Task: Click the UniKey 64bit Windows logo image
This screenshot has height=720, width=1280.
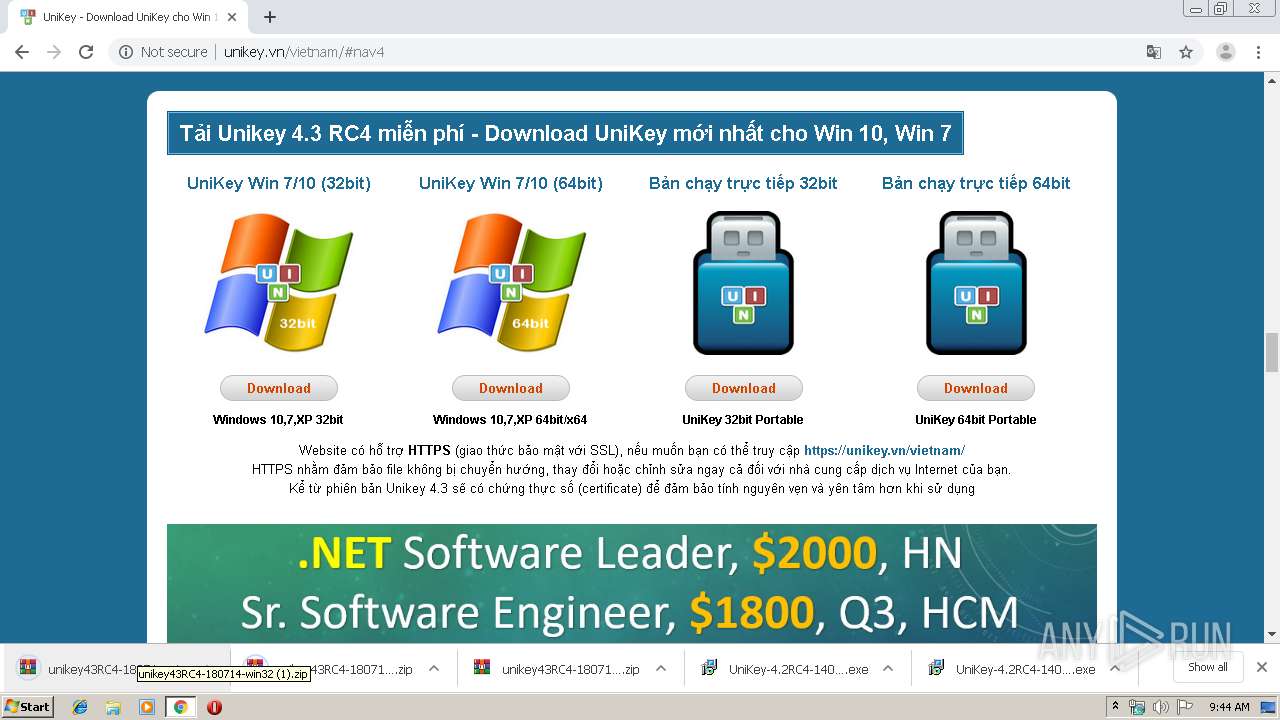Action: point(511,283)
